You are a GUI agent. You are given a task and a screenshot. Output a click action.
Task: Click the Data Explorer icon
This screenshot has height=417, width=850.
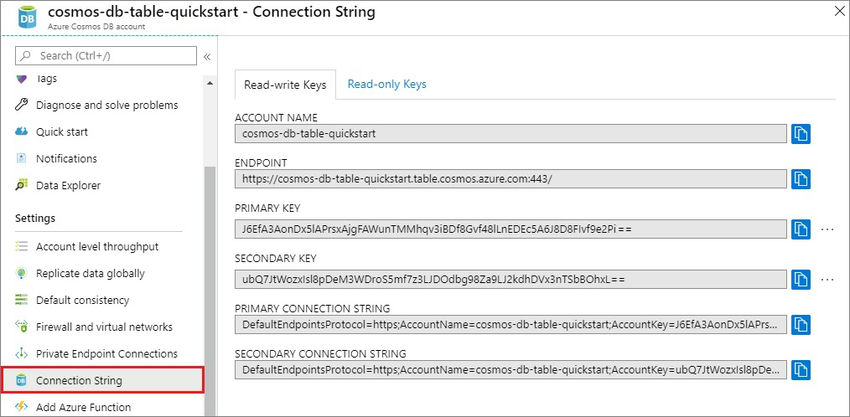pos(21,185)
